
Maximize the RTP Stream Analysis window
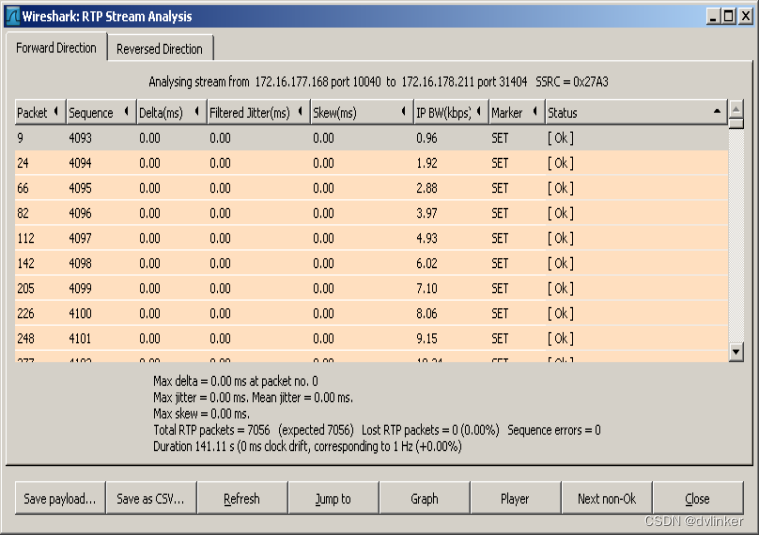point(729,16)
